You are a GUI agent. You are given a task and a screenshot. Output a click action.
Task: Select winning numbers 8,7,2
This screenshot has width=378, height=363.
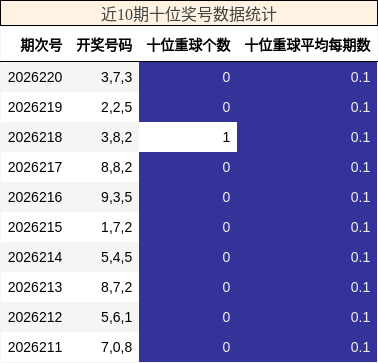pos(117,287)
